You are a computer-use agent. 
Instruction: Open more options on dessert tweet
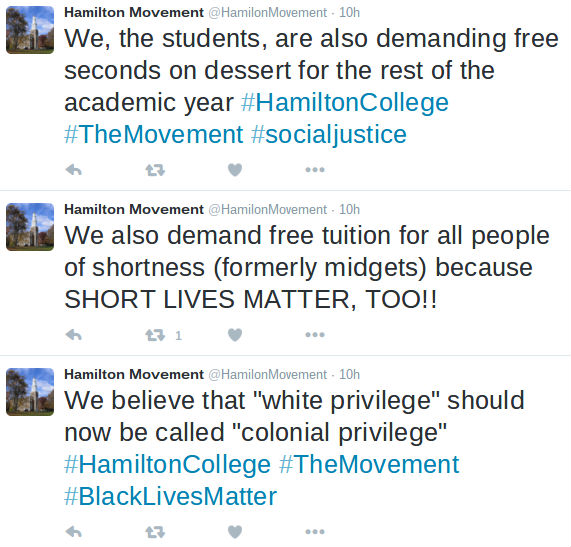coord(315,170)
